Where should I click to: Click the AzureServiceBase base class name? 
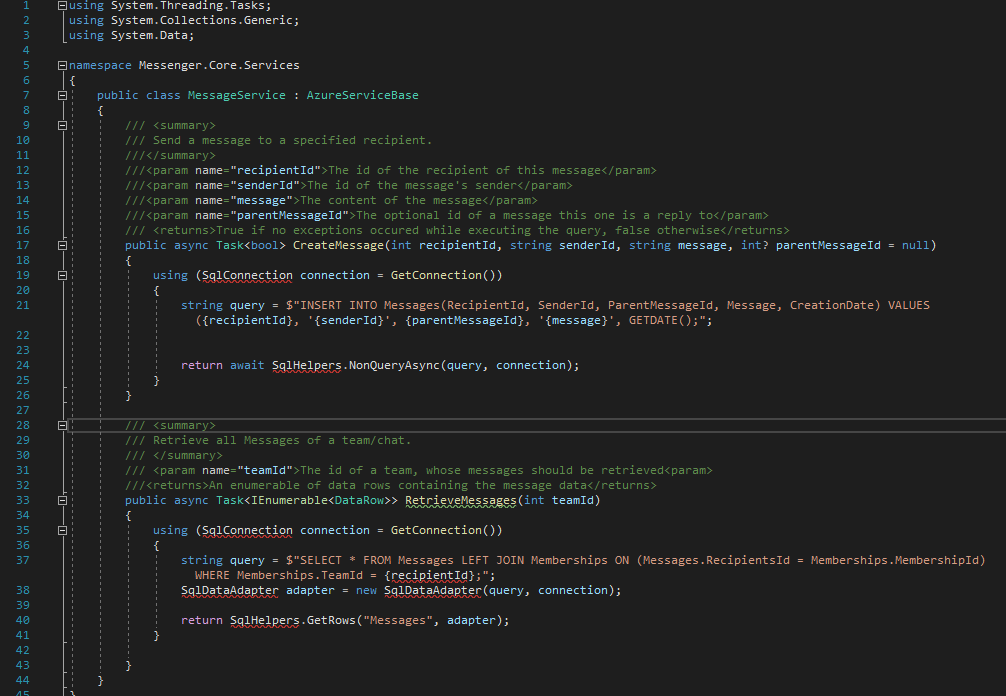(x=362, y=95)
